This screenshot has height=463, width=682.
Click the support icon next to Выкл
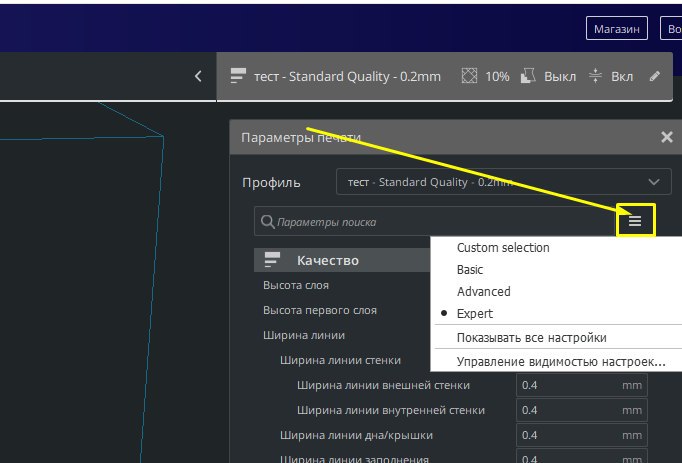pyautogui.click(x=528, y=76)
